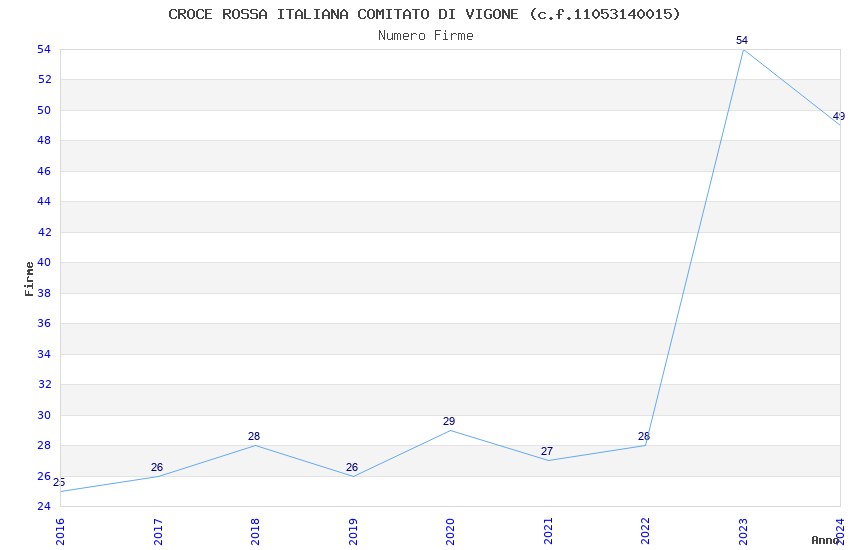Click the 40 tick on the y-axis
The height and width of the screenshot is (550, 850).
click(x=44, y=263)
